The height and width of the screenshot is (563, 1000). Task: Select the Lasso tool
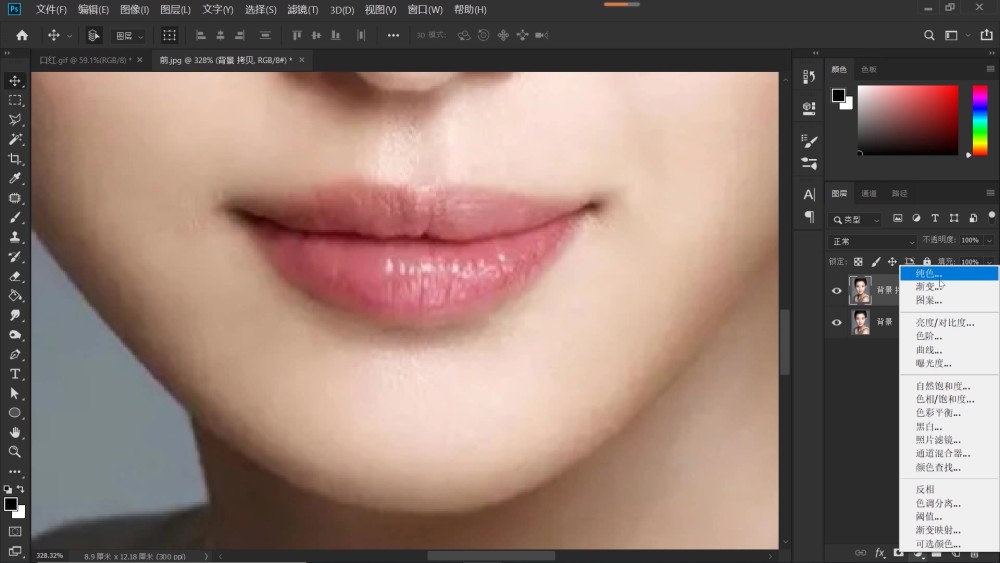point(15,119)
